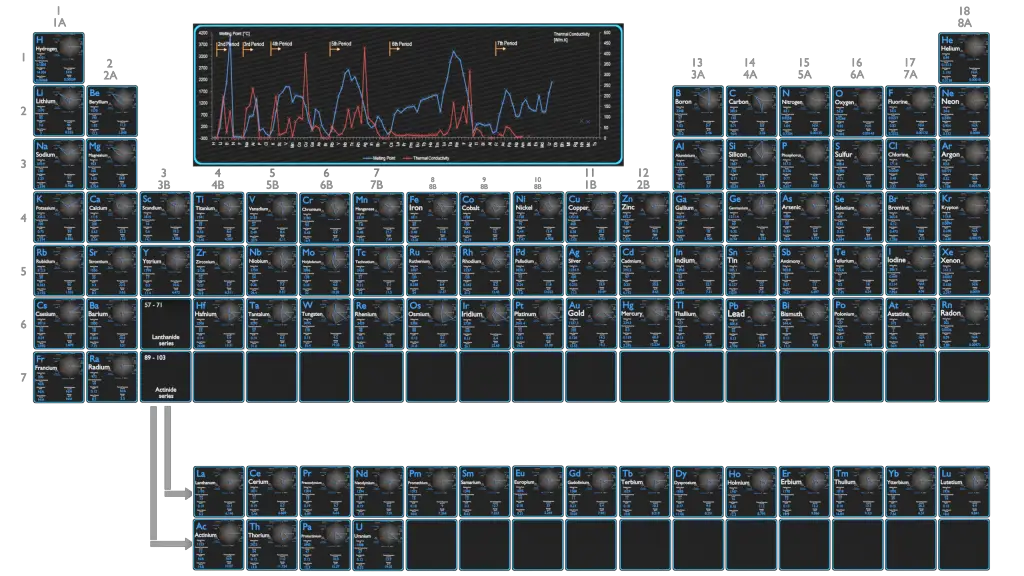The width and height of the screenshot is (1024, 576).
Task: Click the Hydrogen element tile
Action: (x=58, y=58)
